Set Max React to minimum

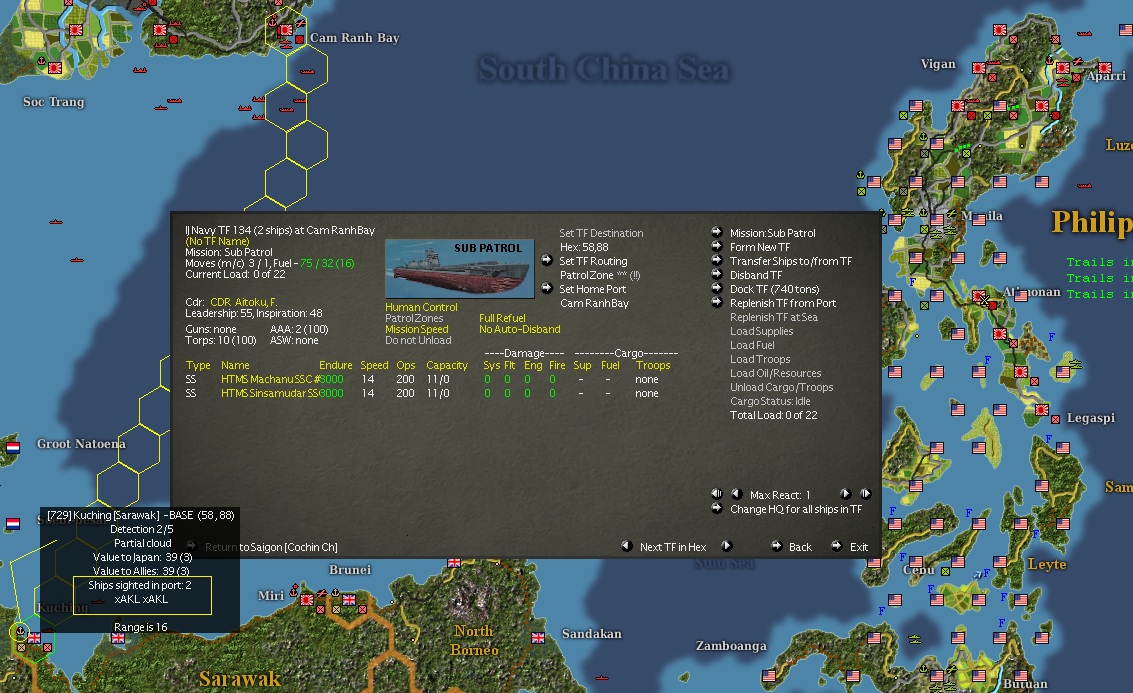pyautogui.click(x=717, y=494)
